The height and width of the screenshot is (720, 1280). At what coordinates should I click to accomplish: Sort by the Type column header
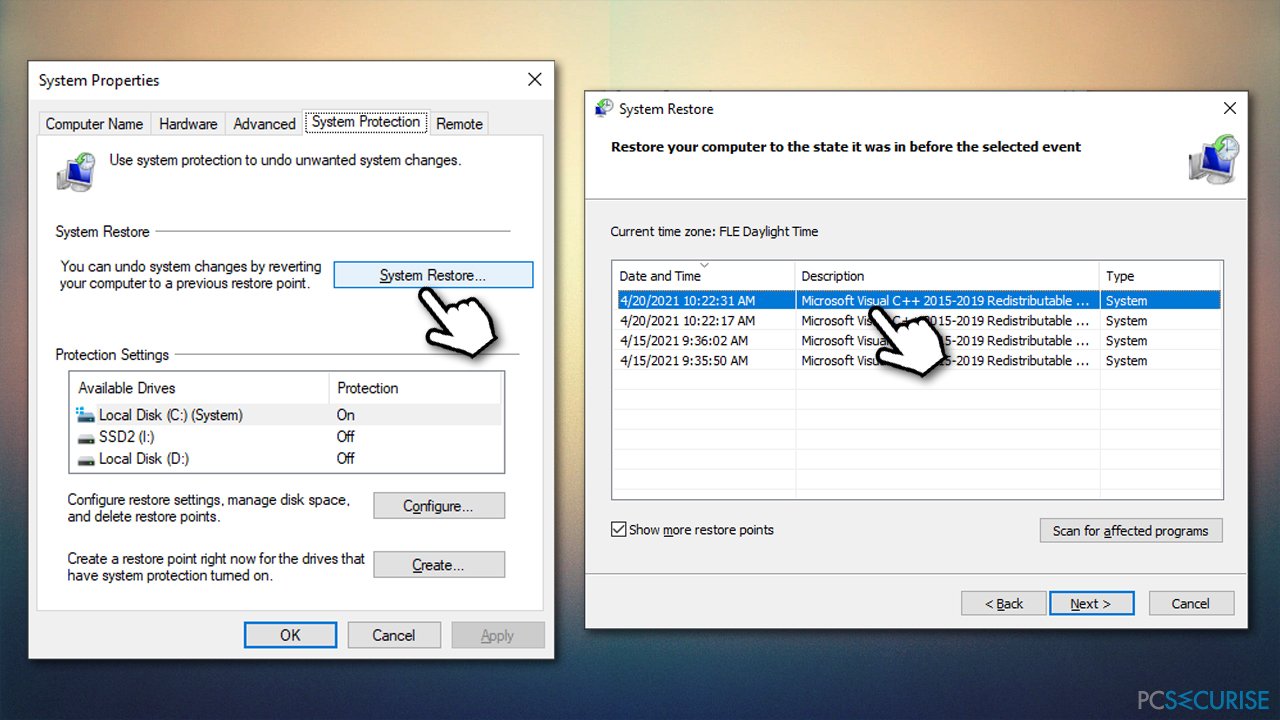click(x=1161, y=276)
